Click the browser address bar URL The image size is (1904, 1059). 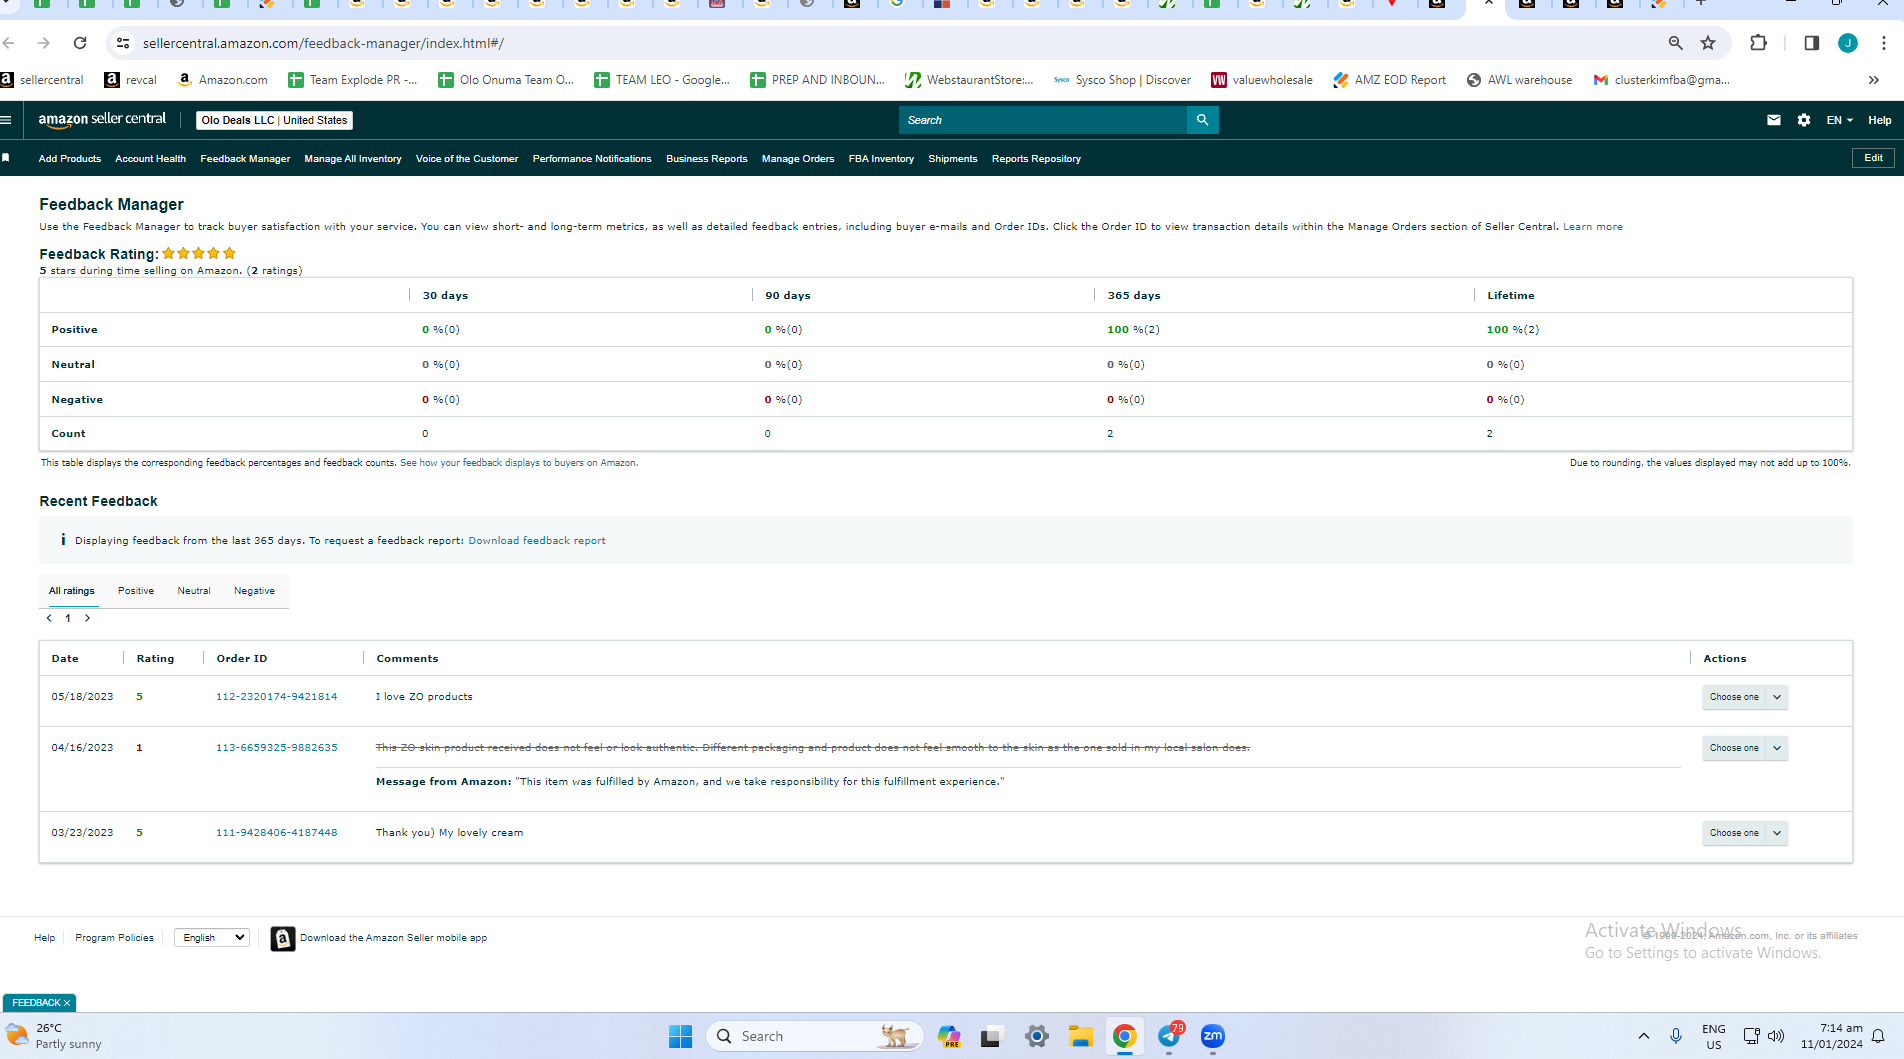323,43
